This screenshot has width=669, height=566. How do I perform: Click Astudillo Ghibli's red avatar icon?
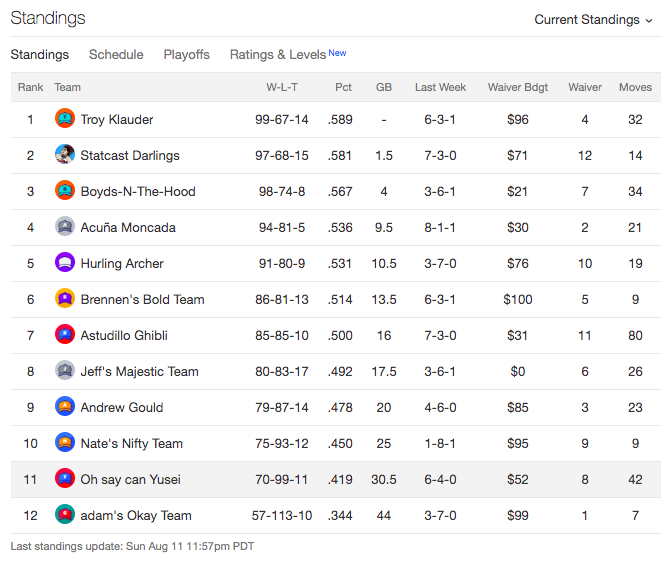pyautogui.click(x=65, y=335)
